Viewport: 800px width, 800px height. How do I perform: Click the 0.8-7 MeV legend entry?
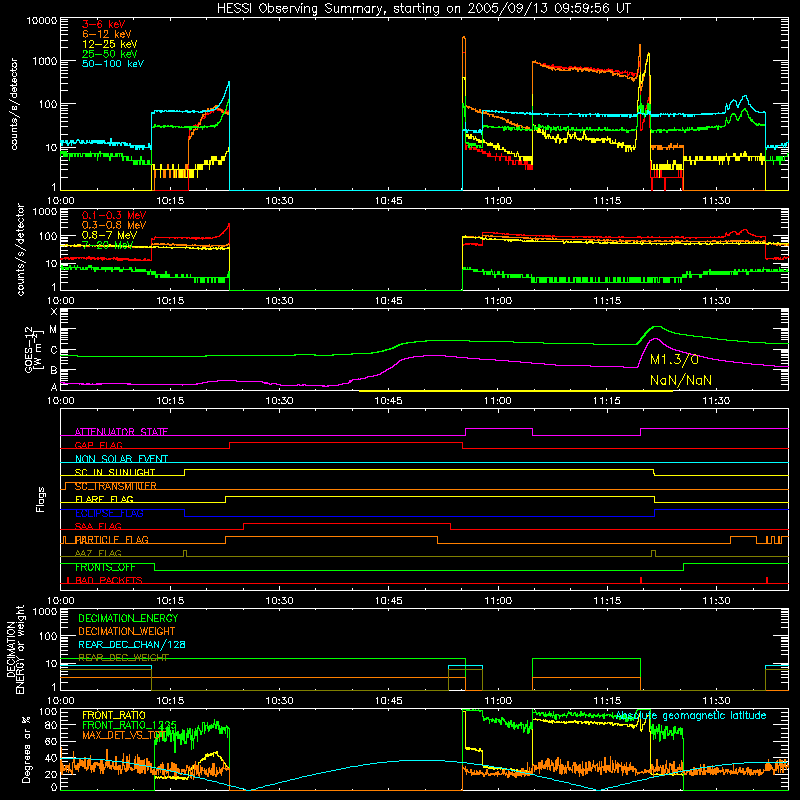point(110,235)
